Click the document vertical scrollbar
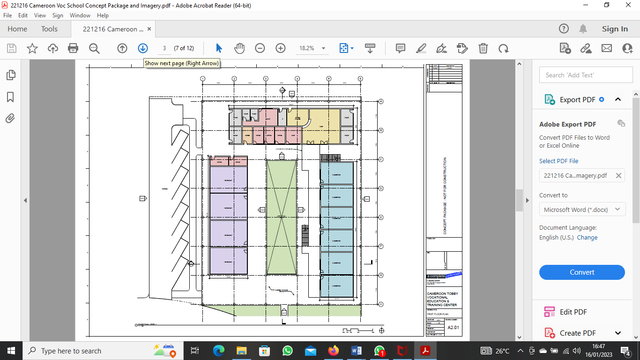Screen dimensions: 640x360 [x=519, y=200]
